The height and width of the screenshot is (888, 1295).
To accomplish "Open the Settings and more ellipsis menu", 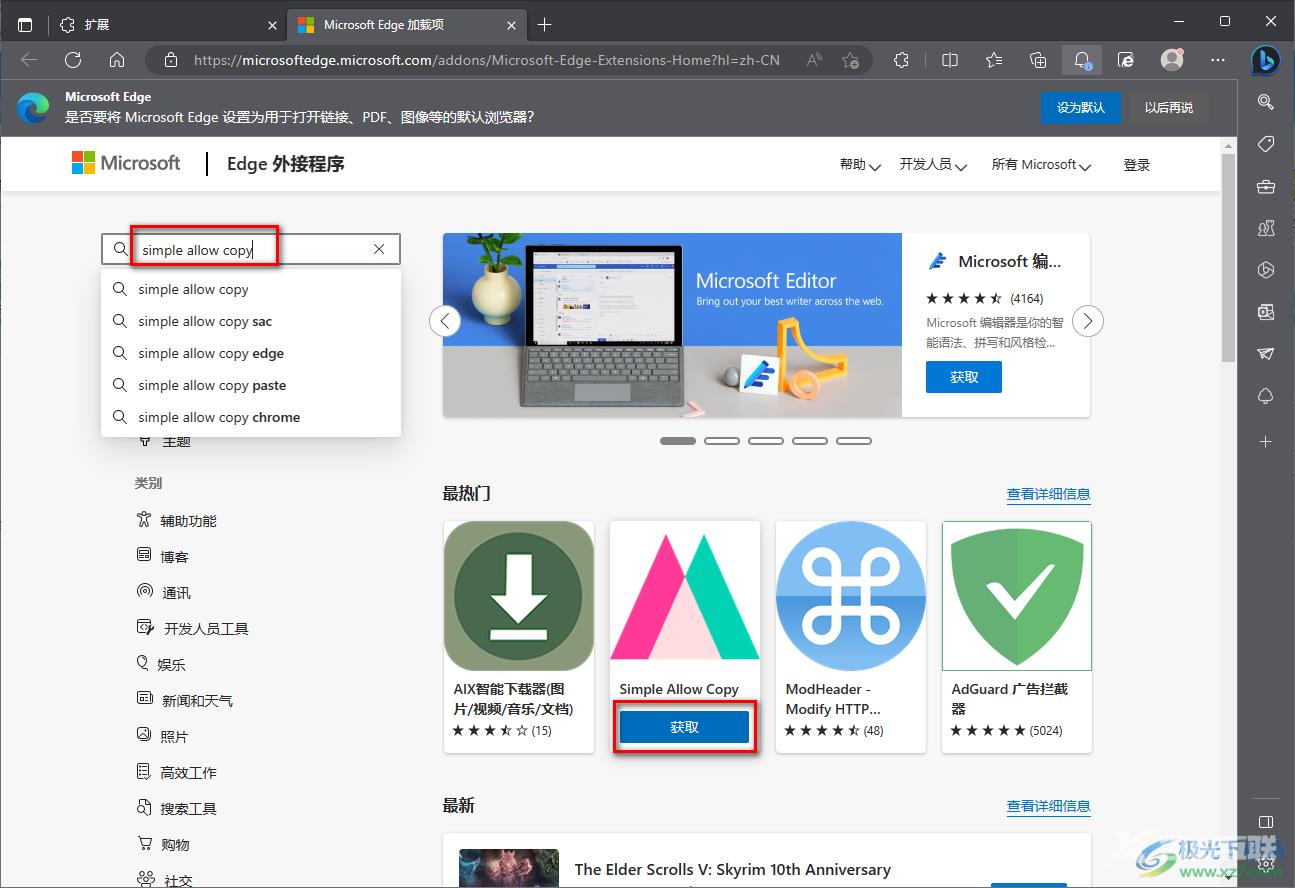I will (x=1218, y=60).
